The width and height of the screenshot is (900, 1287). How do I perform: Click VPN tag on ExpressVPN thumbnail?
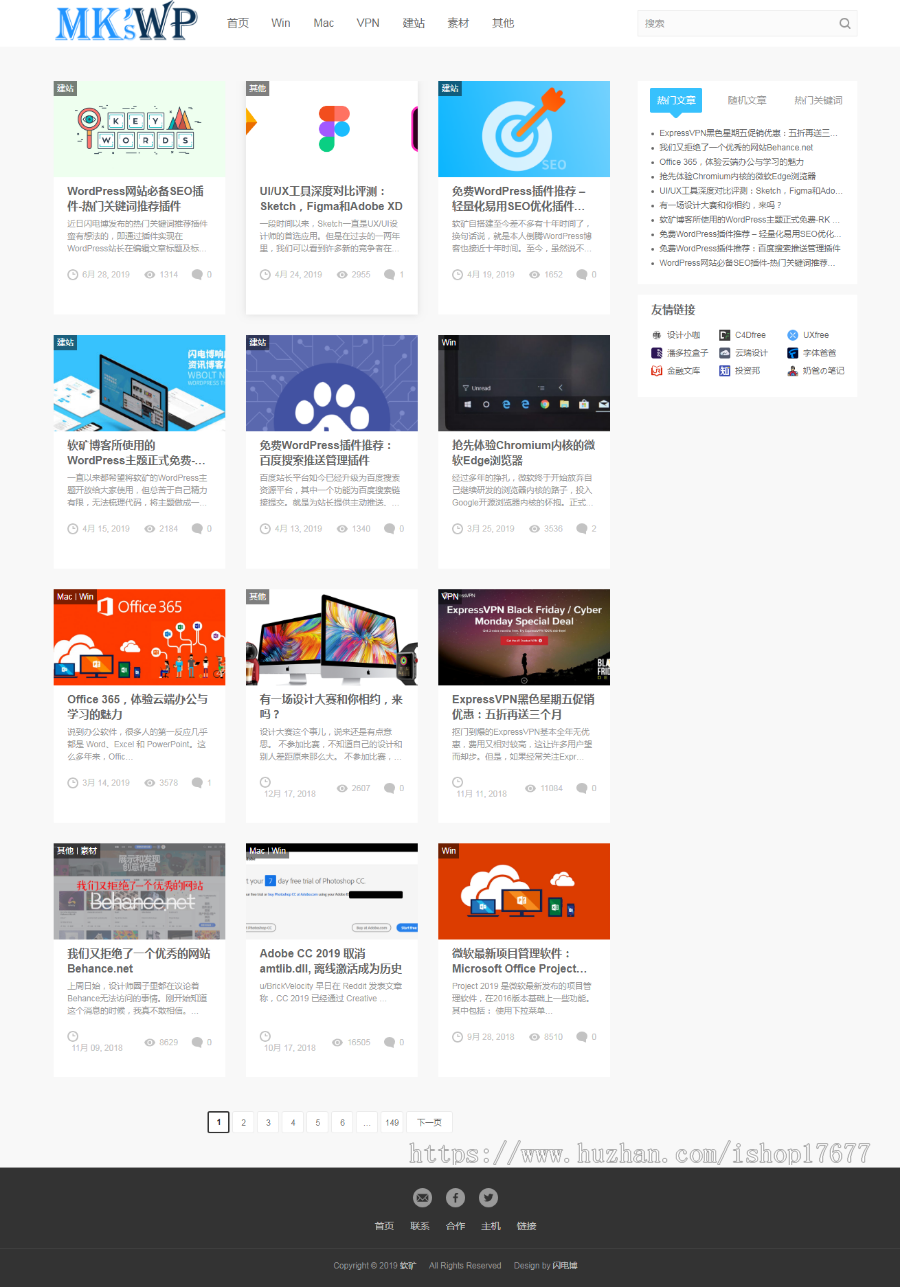tap(449, 596)
